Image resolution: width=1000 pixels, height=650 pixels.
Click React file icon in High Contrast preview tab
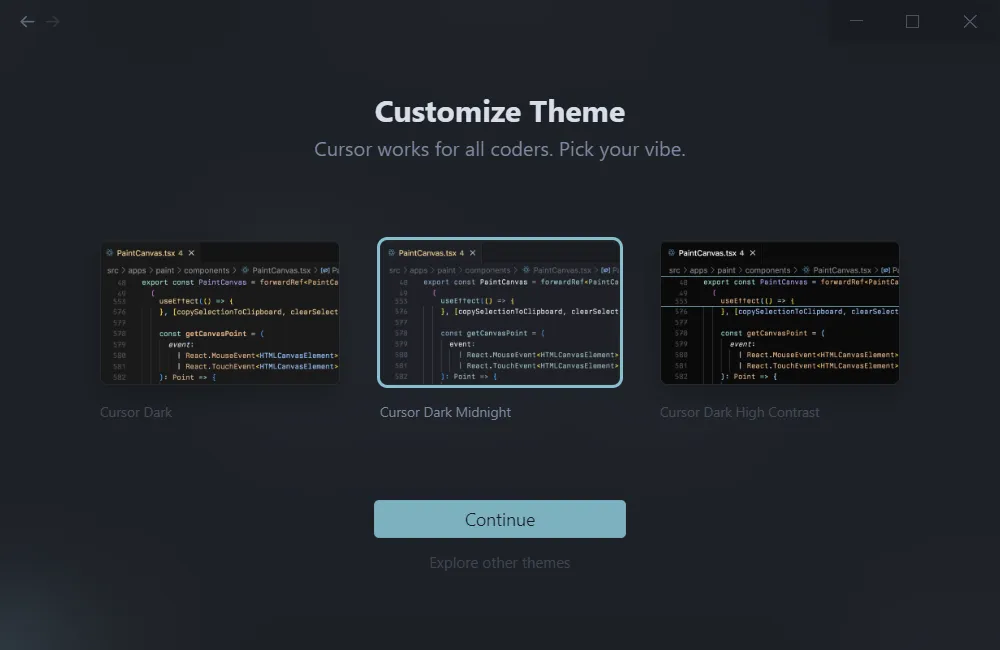tap(671, 253)
